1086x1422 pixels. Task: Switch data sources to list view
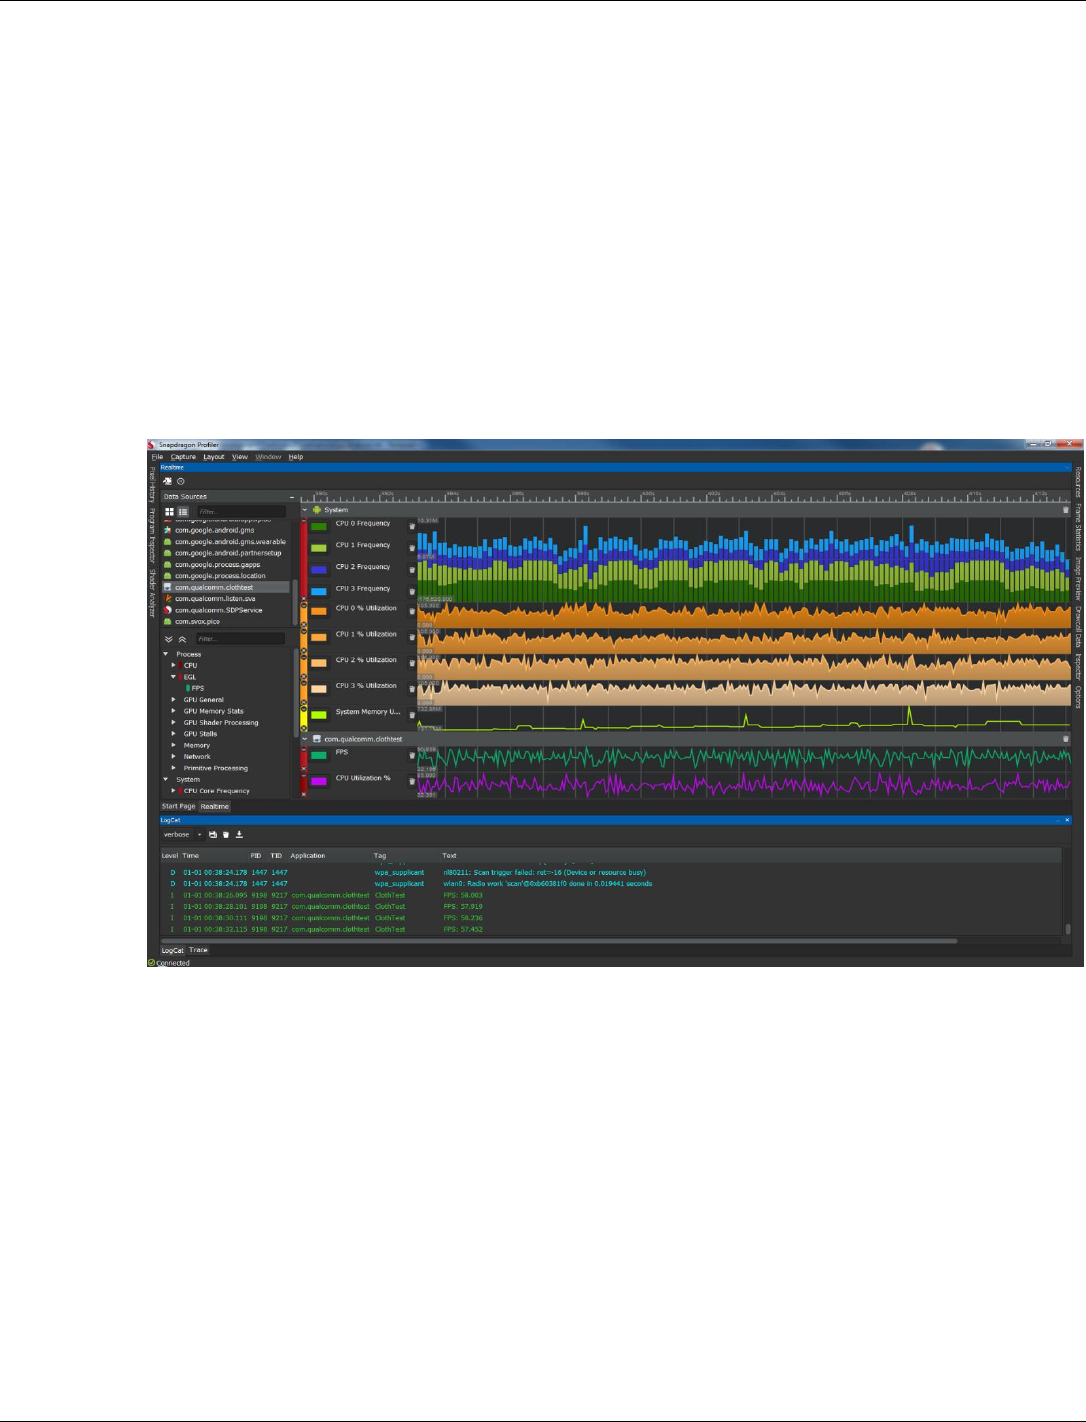coord(183,511)
